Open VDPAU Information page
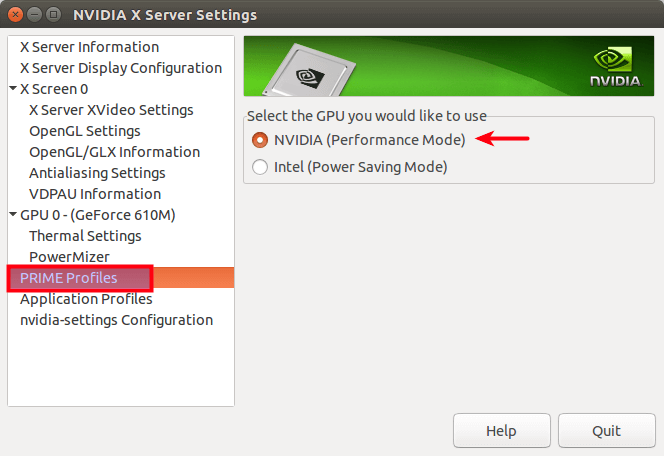 tap(94, 194)
